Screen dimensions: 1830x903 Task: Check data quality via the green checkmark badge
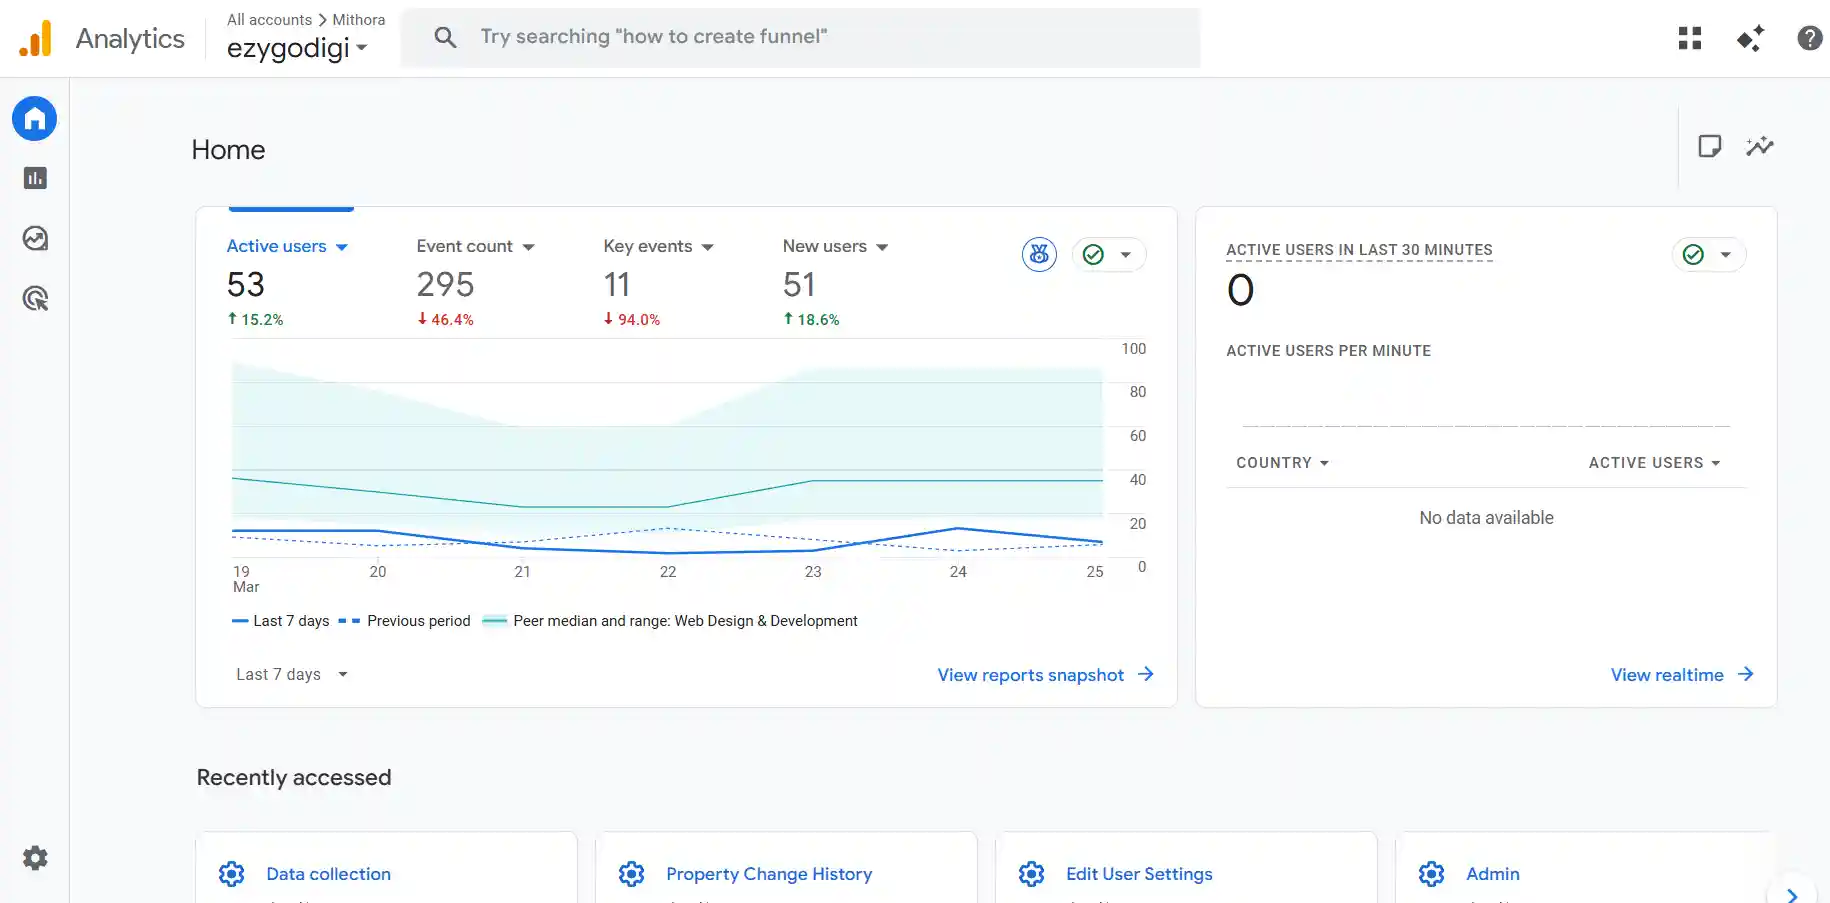tap(1095, 254)
